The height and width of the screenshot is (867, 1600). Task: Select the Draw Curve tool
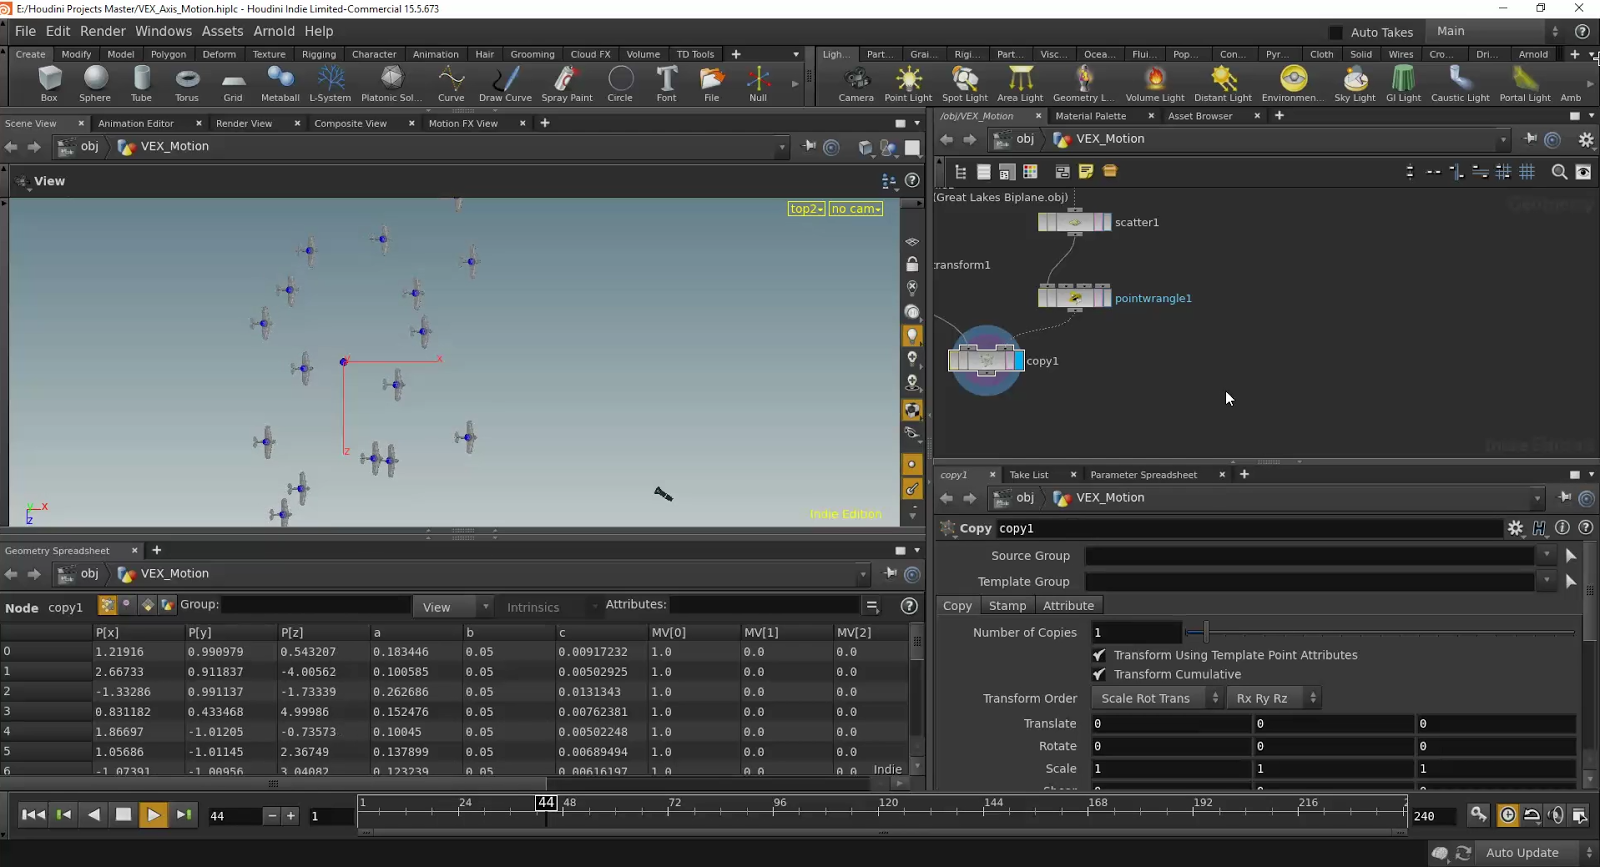click(505, 84)
